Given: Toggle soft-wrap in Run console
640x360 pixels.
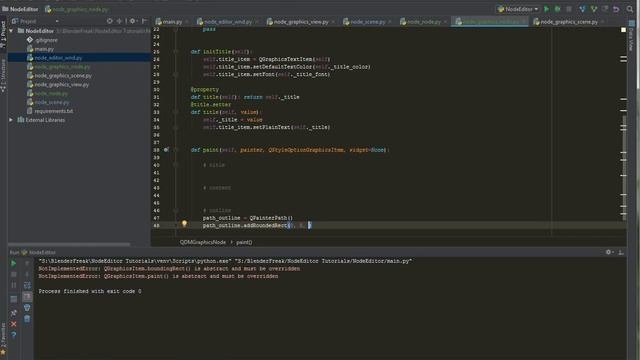Looking at the screenshot, I should [x=27, y=285].
